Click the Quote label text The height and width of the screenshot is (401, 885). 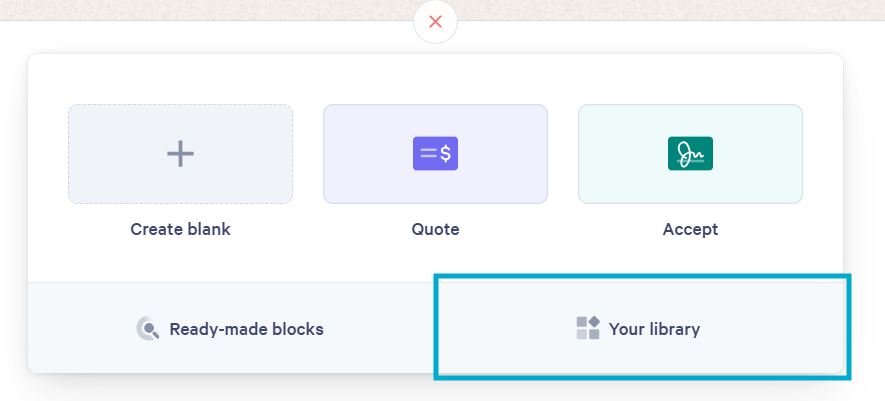pyautogui.click(x=435, y=229)
